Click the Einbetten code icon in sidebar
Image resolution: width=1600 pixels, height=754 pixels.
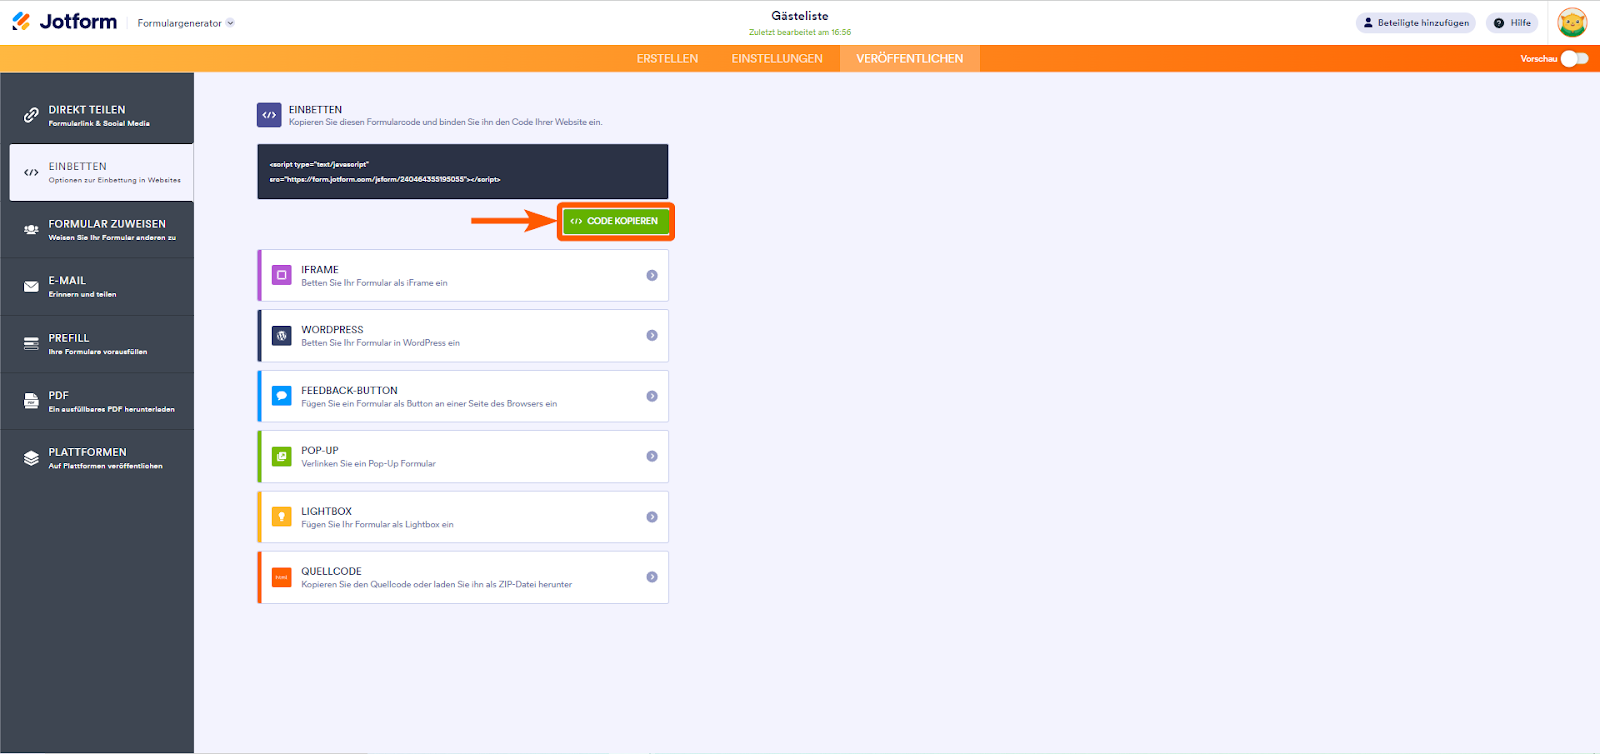(31, 172)
